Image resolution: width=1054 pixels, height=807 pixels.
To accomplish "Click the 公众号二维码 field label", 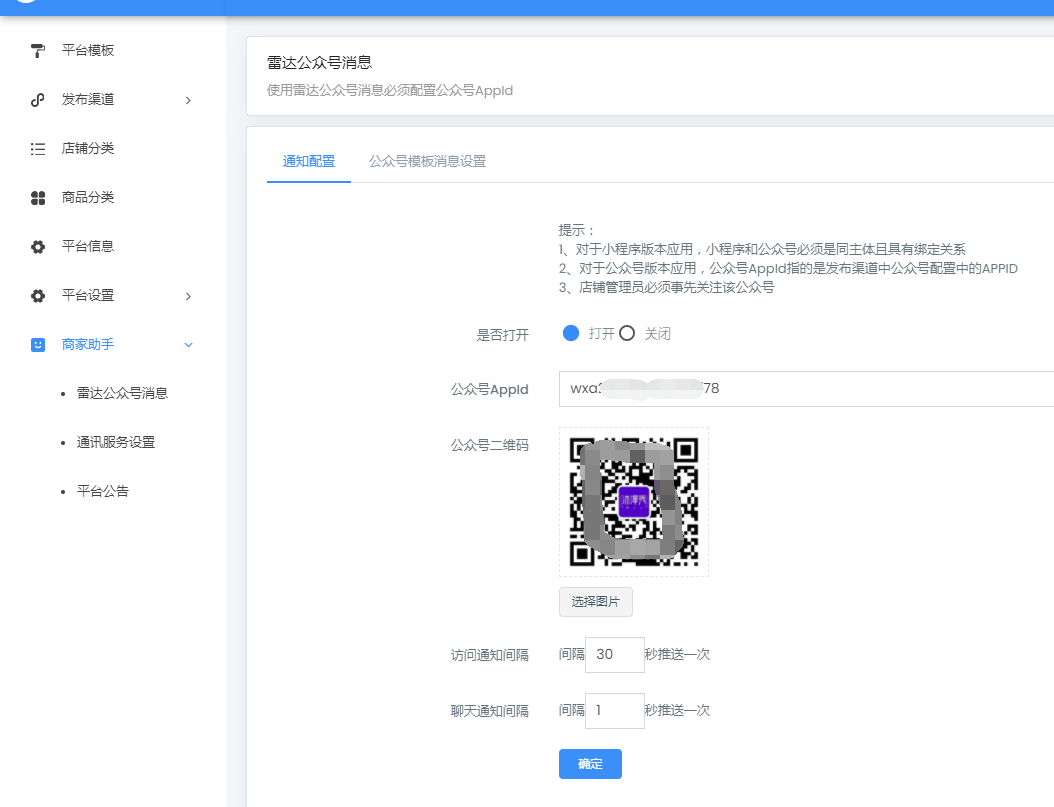I will click(x=489, y=445).
